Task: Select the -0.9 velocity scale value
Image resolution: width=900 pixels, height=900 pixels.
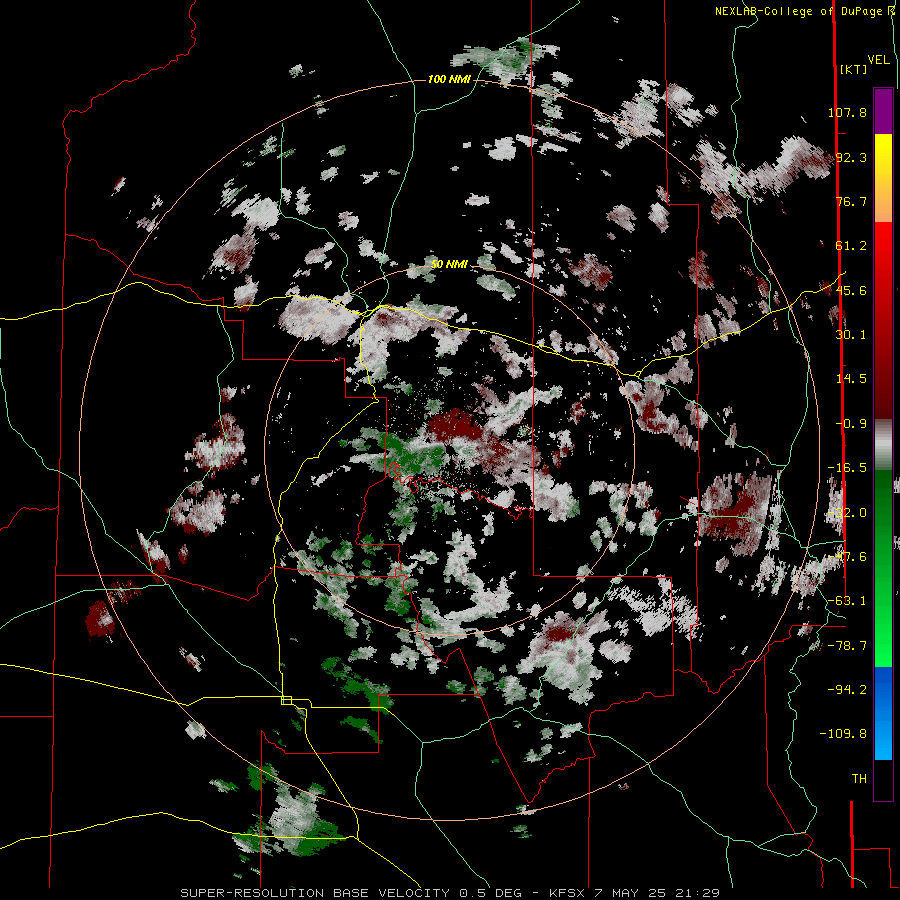Action: click(x=851, y=424)
